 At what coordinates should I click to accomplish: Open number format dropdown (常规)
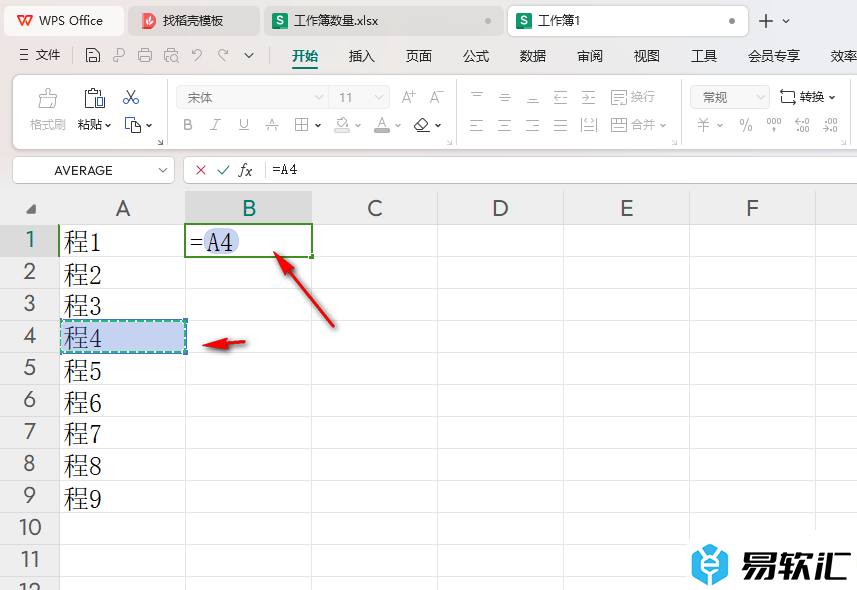[760, 97]
